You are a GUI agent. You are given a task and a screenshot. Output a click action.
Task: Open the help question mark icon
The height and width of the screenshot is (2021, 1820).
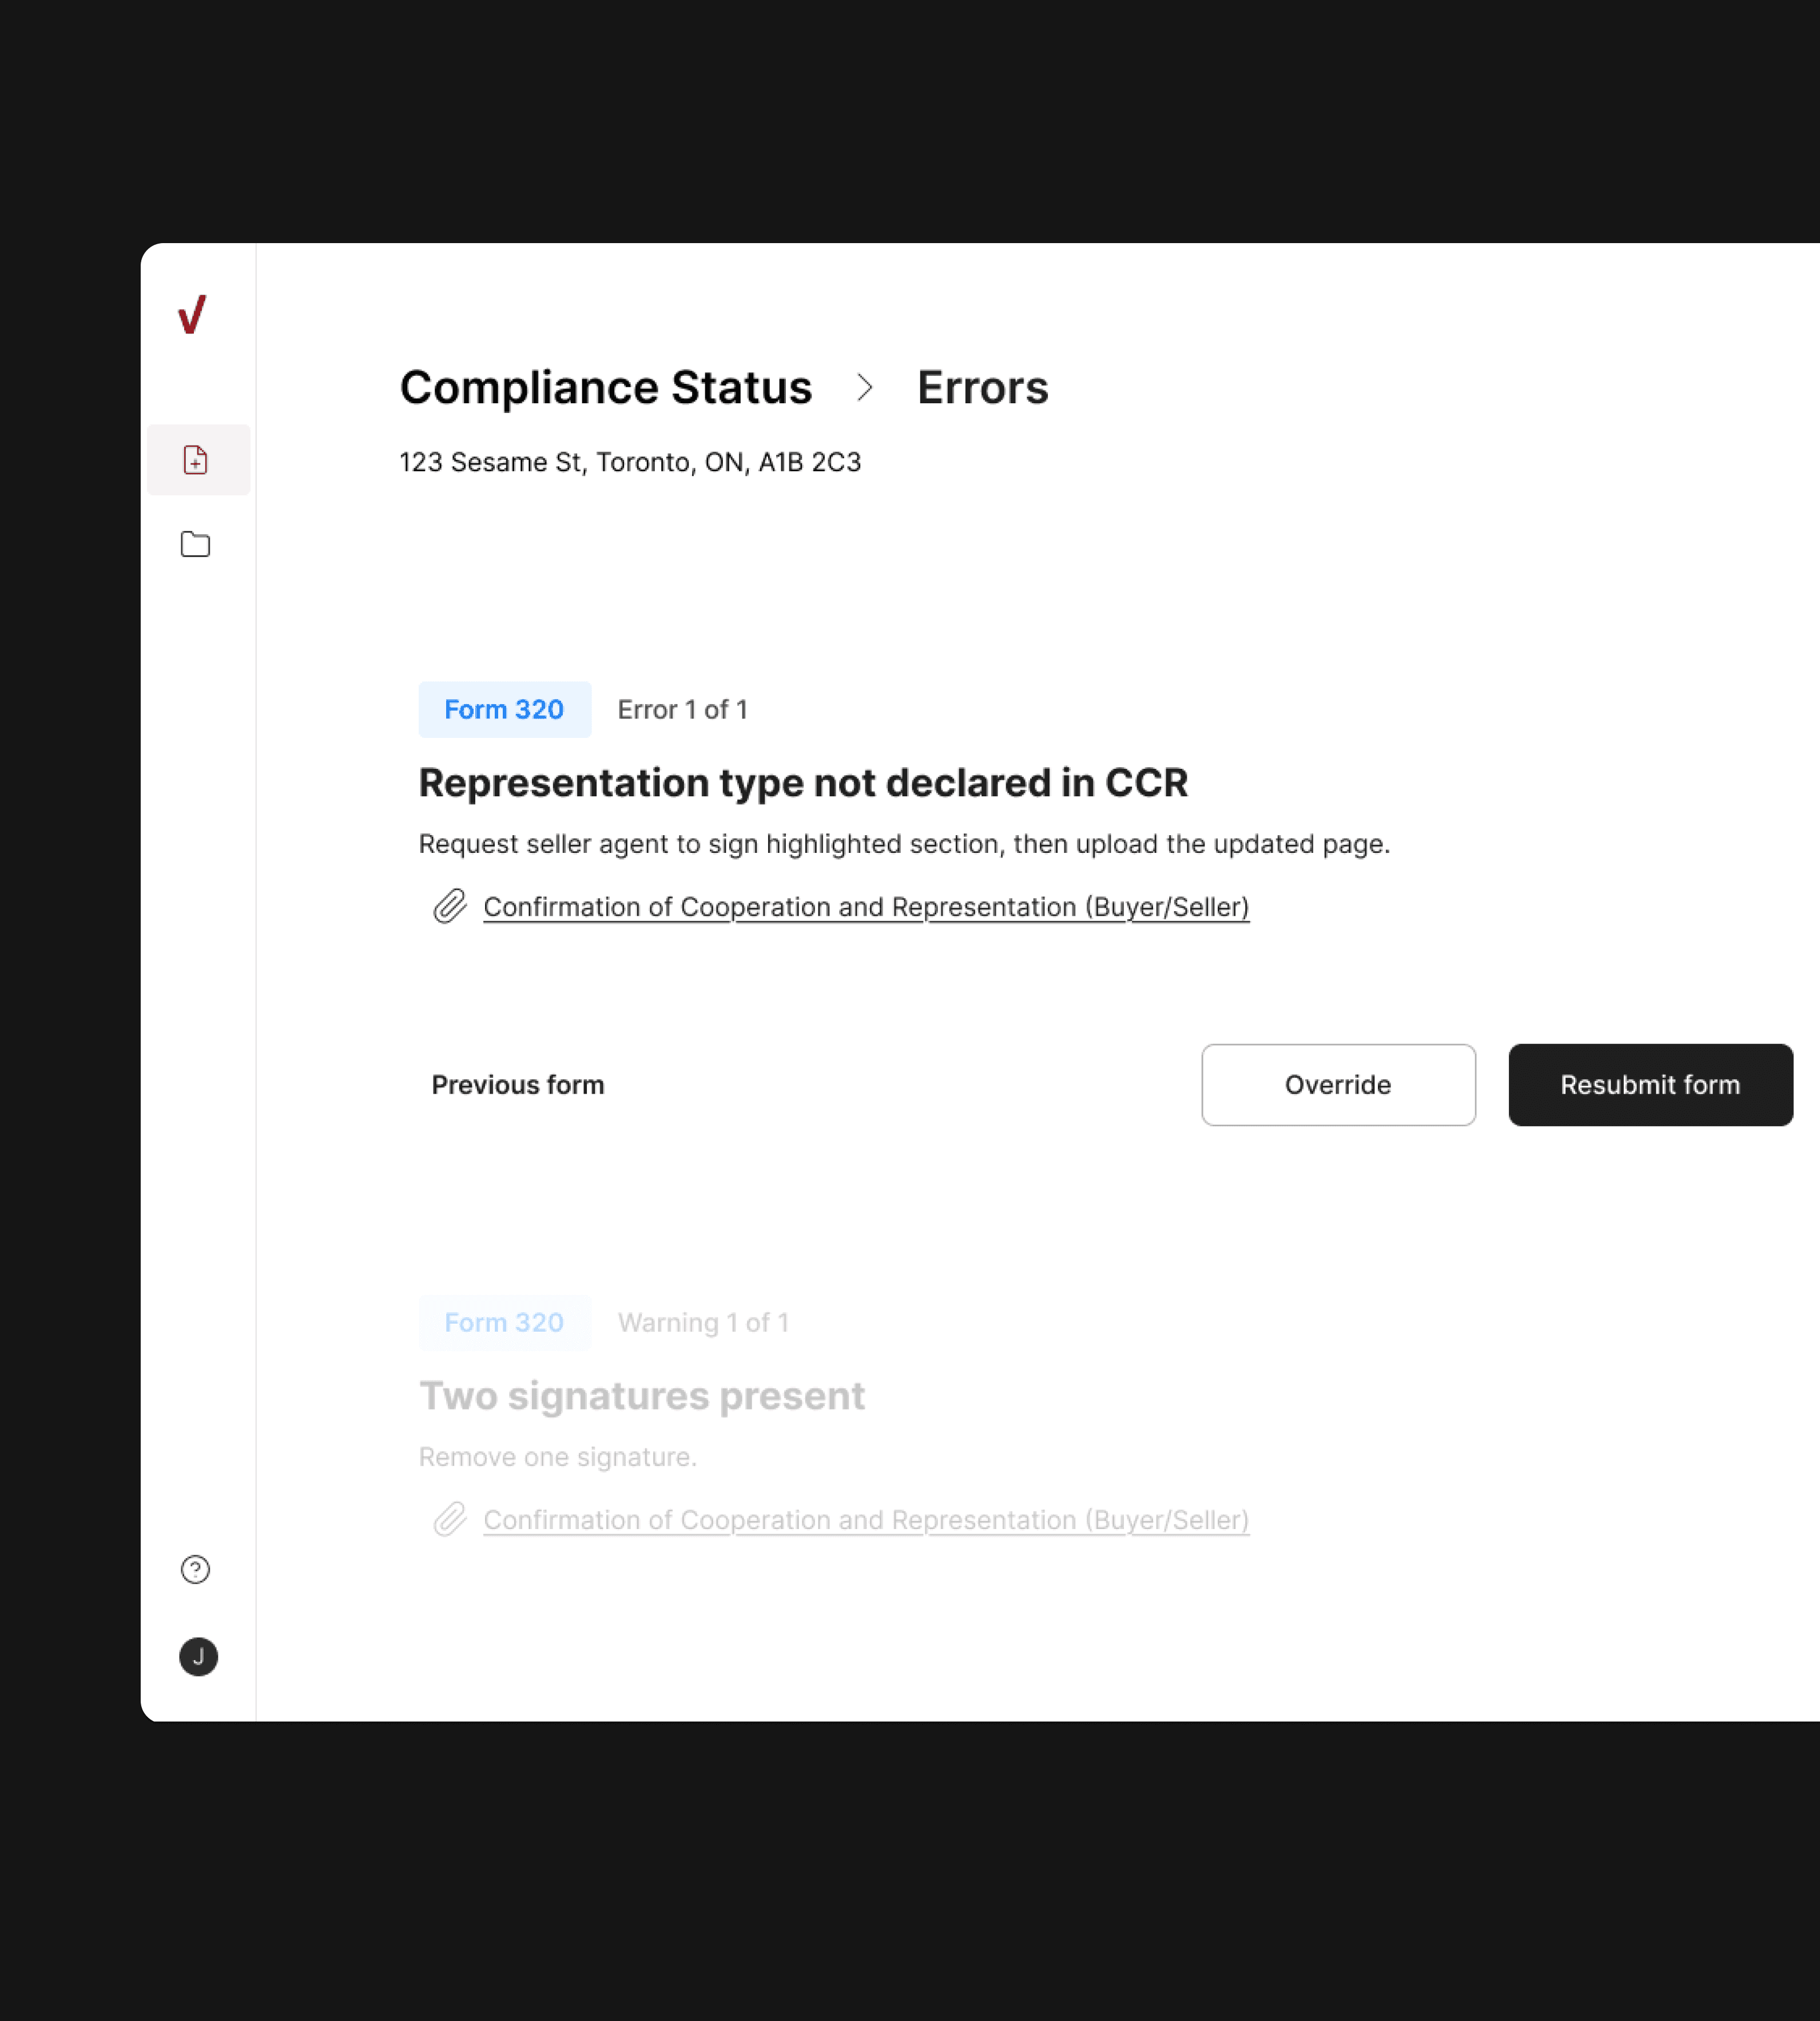pos(195,1569)
